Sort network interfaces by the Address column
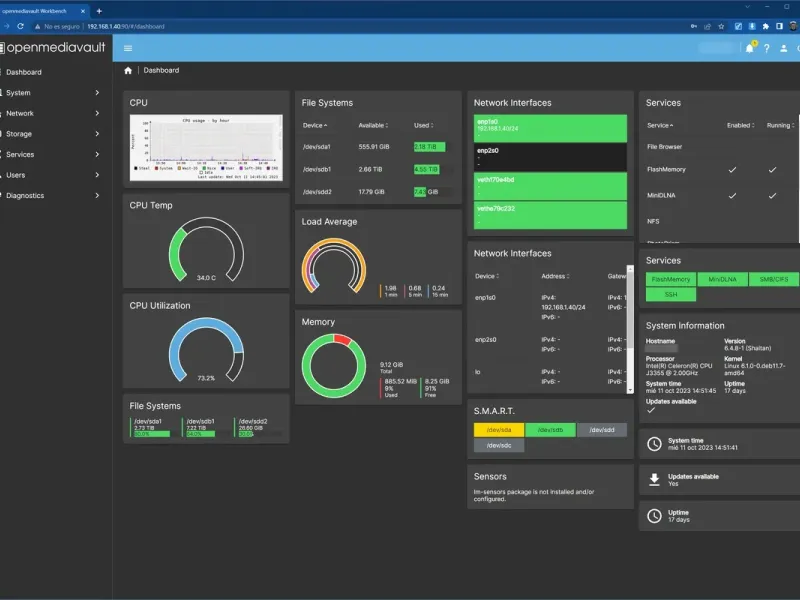The width and height of the screenshot is (800, 600). click(555, 277)
